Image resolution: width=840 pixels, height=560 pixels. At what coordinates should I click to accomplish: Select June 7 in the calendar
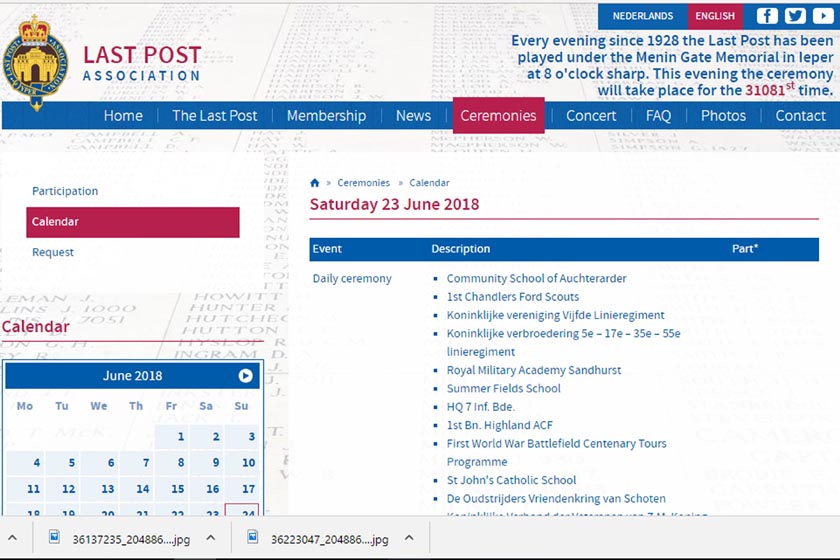coord(137,462)
